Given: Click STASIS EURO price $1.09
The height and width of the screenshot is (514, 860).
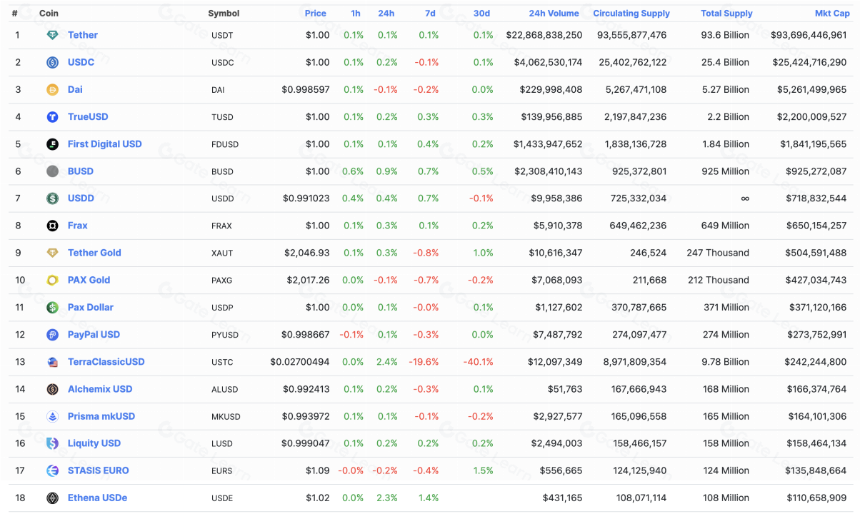Looking at the screenshot, I should pos(318,471).
